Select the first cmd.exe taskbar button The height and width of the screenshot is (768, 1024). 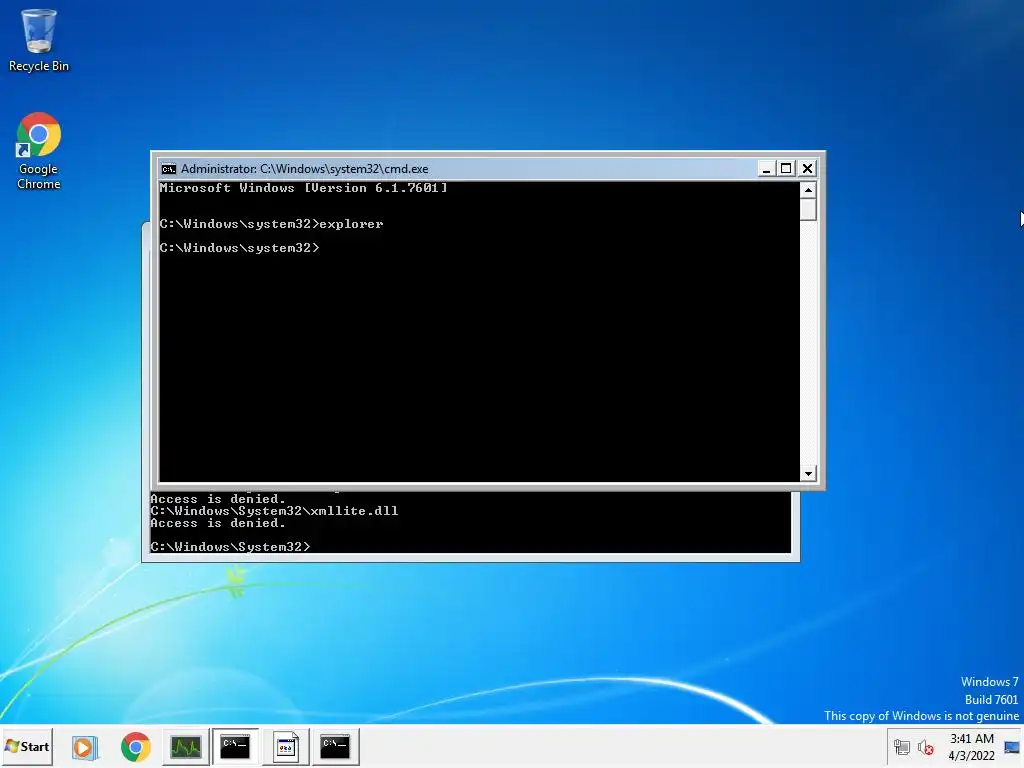coord(235,746)
